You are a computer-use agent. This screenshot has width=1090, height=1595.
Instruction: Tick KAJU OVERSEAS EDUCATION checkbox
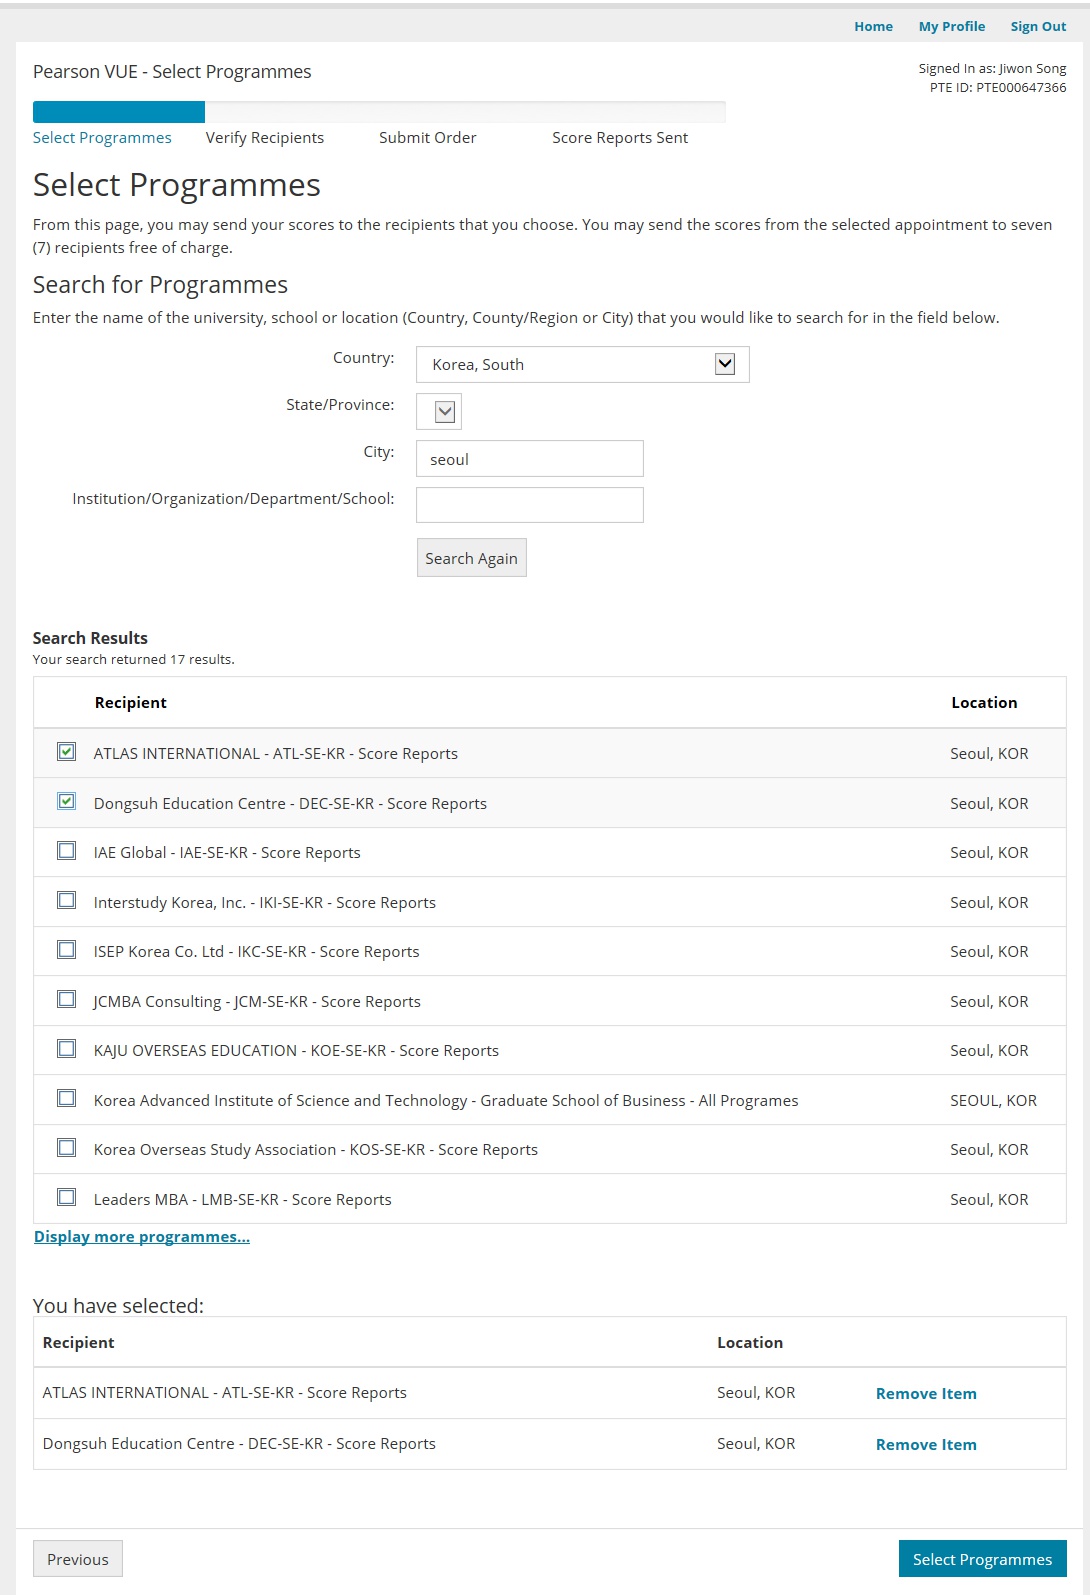coord(66,1049)
